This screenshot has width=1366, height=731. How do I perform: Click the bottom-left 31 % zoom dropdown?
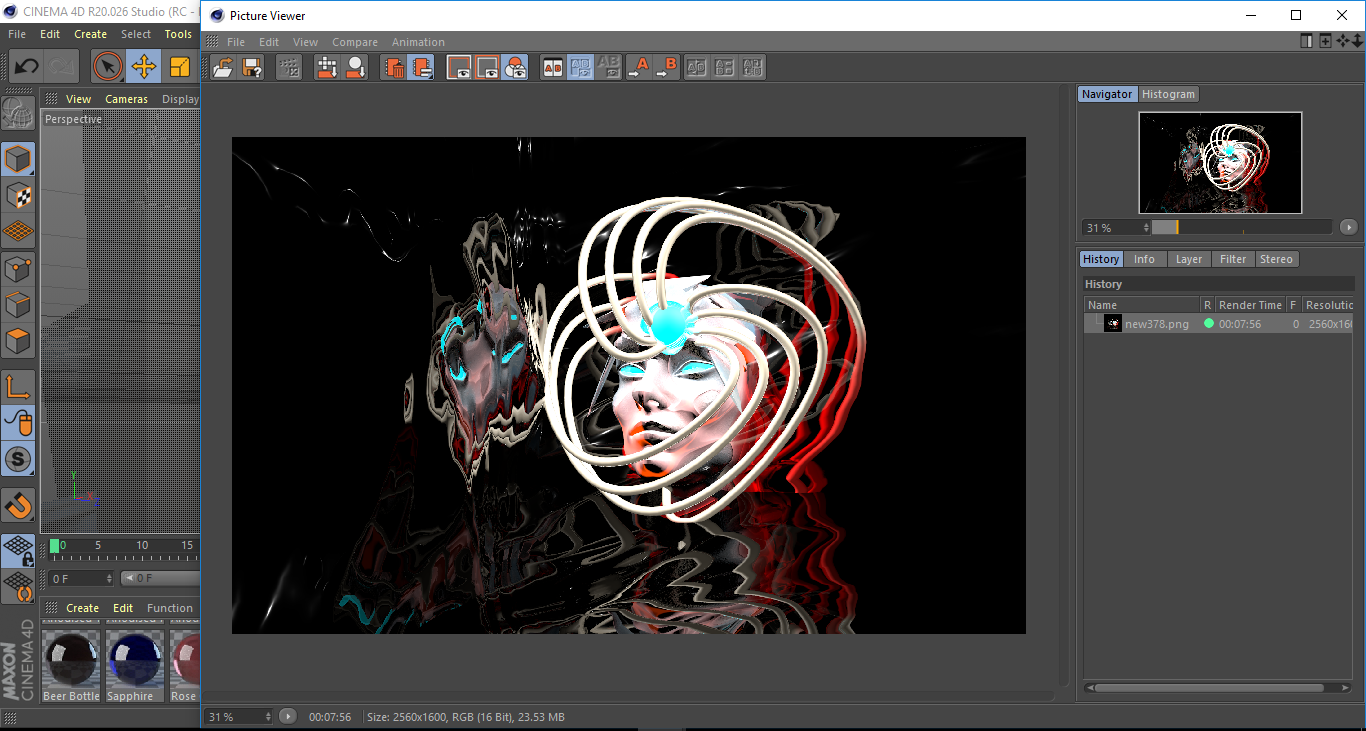point(239,716)
